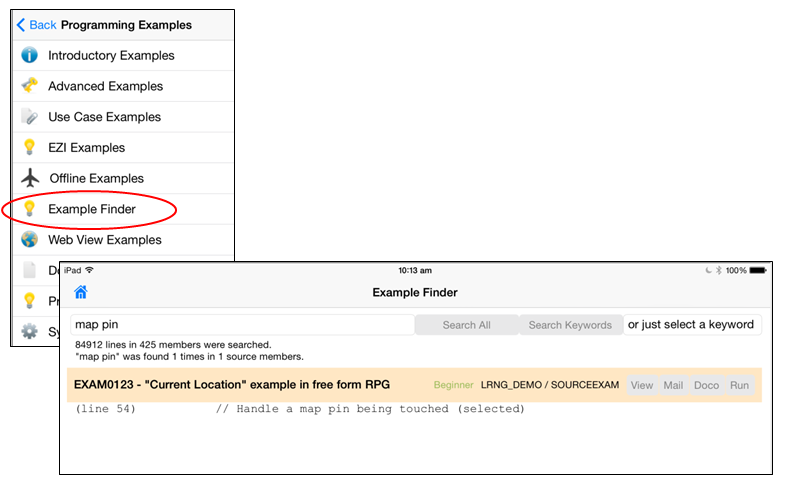The width and height of the screenshot is (788, 487).
Task: Click the battery icon in the status bar
Action: click(x=758, y=270)
